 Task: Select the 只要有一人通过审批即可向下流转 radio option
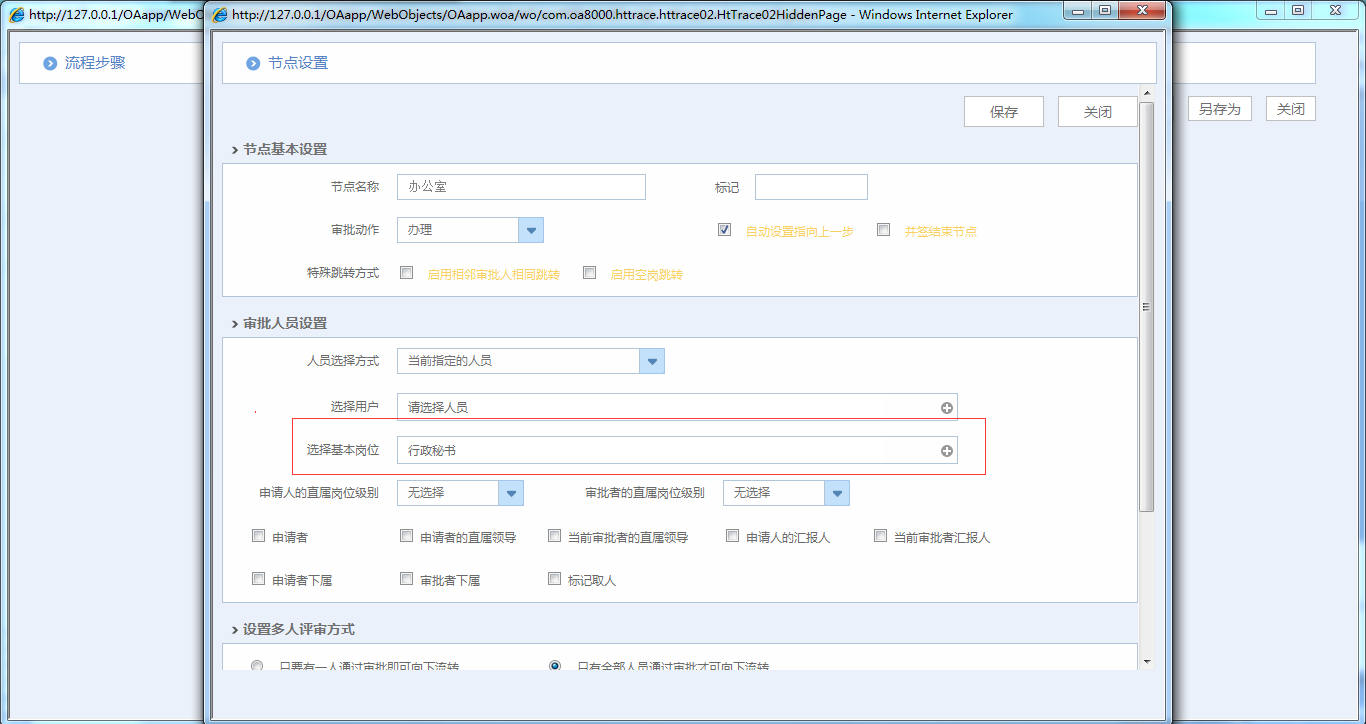tap(257, 665)
